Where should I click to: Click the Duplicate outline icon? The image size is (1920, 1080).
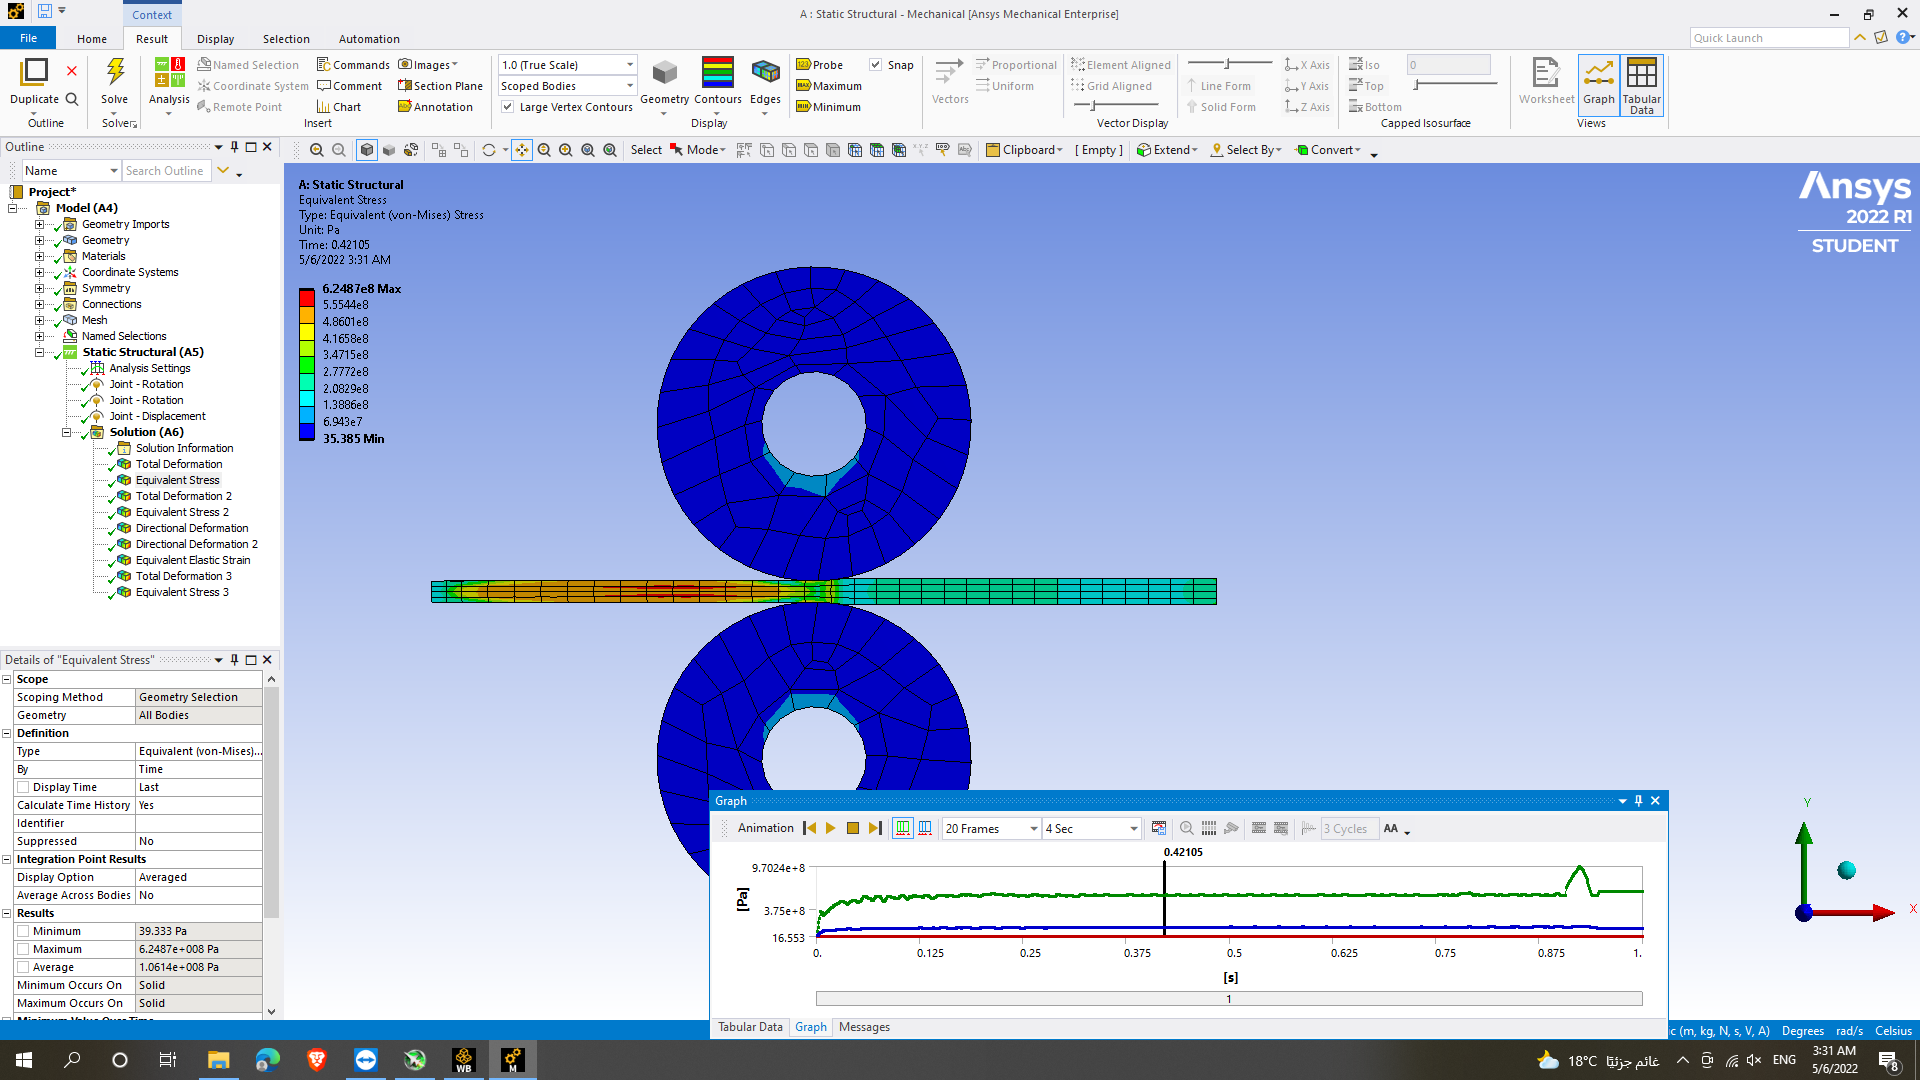point(34,72)
